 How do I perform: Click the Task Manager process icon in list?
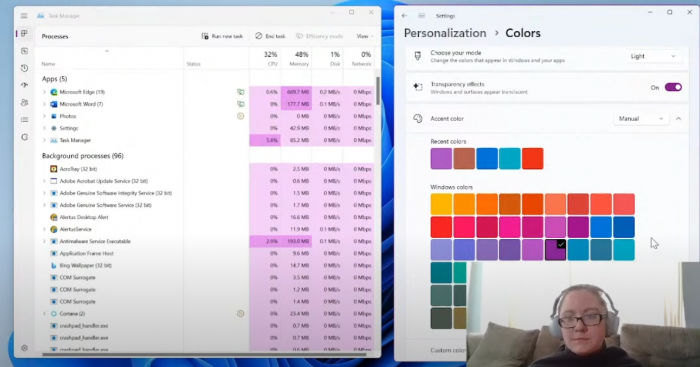click(x=54, y=140)
